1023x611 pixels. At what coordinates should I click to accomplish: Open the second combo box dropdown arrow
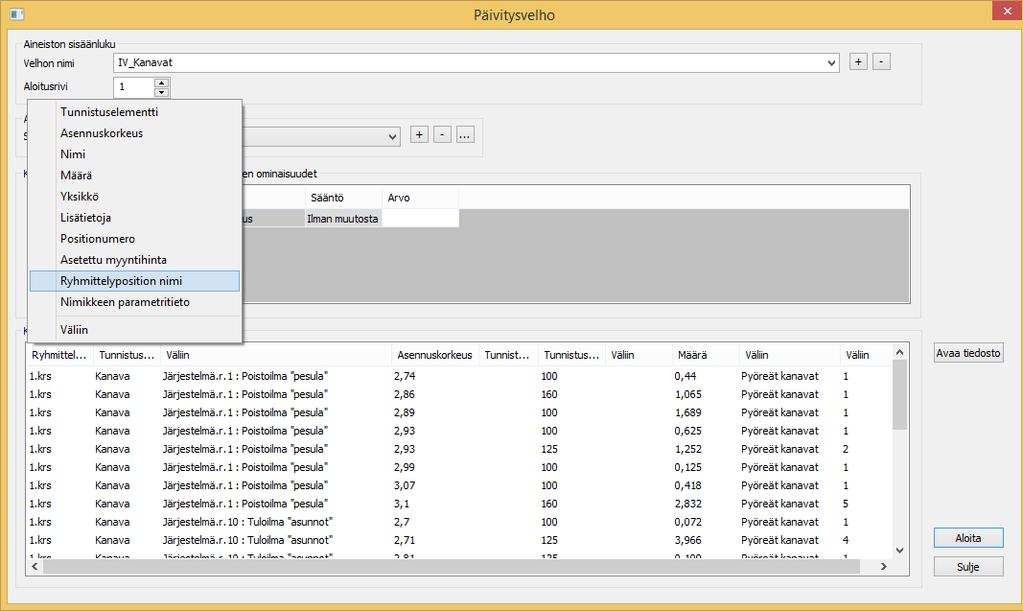pyautogui.click(x=392, y=136)
